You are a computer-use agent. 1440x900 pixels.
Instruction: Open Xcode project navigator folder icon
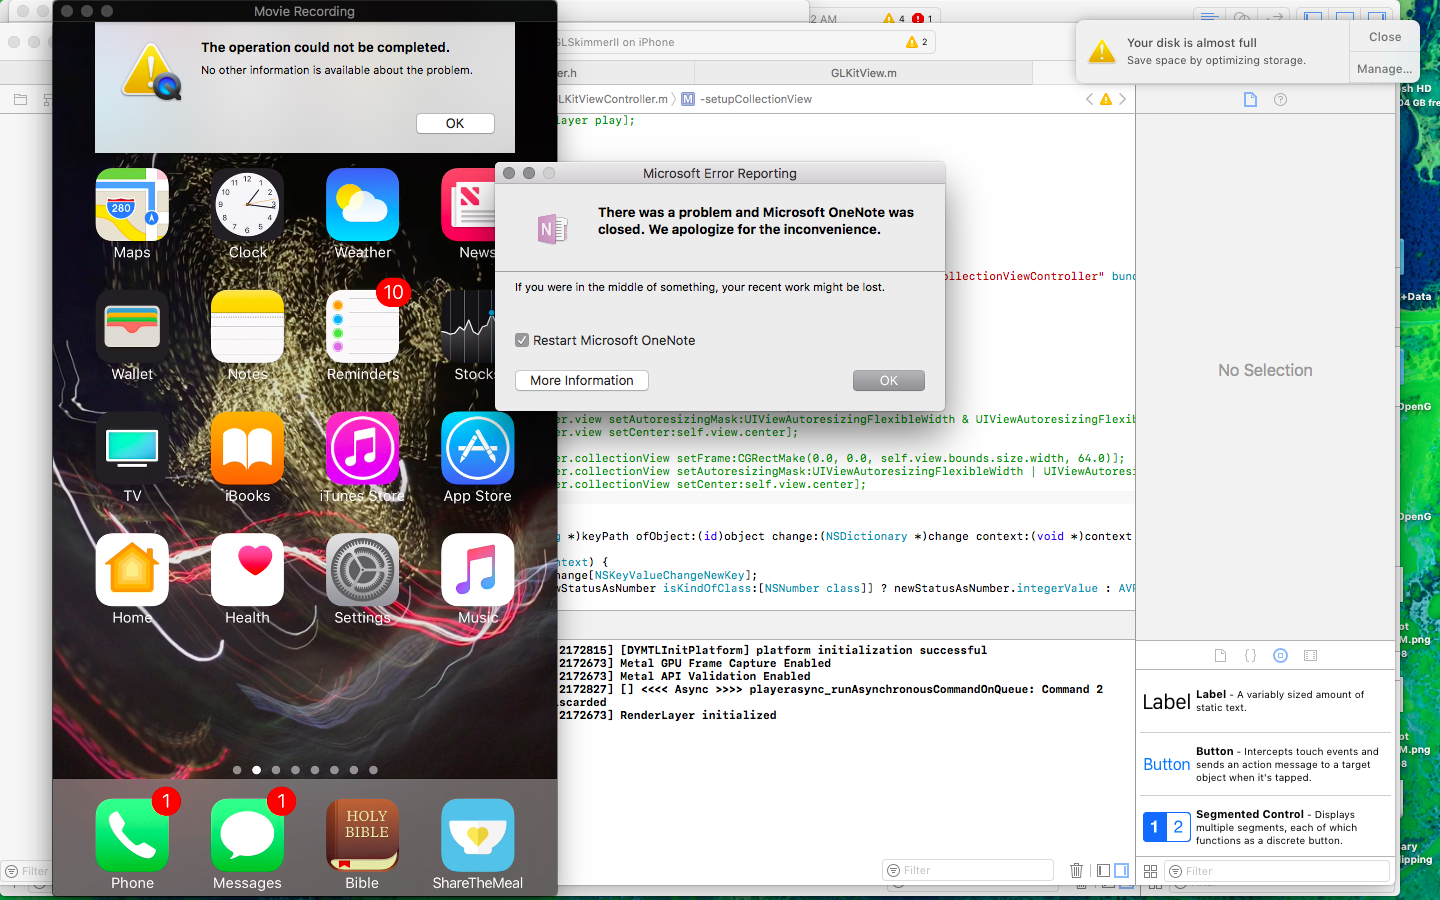pos(20,100)
